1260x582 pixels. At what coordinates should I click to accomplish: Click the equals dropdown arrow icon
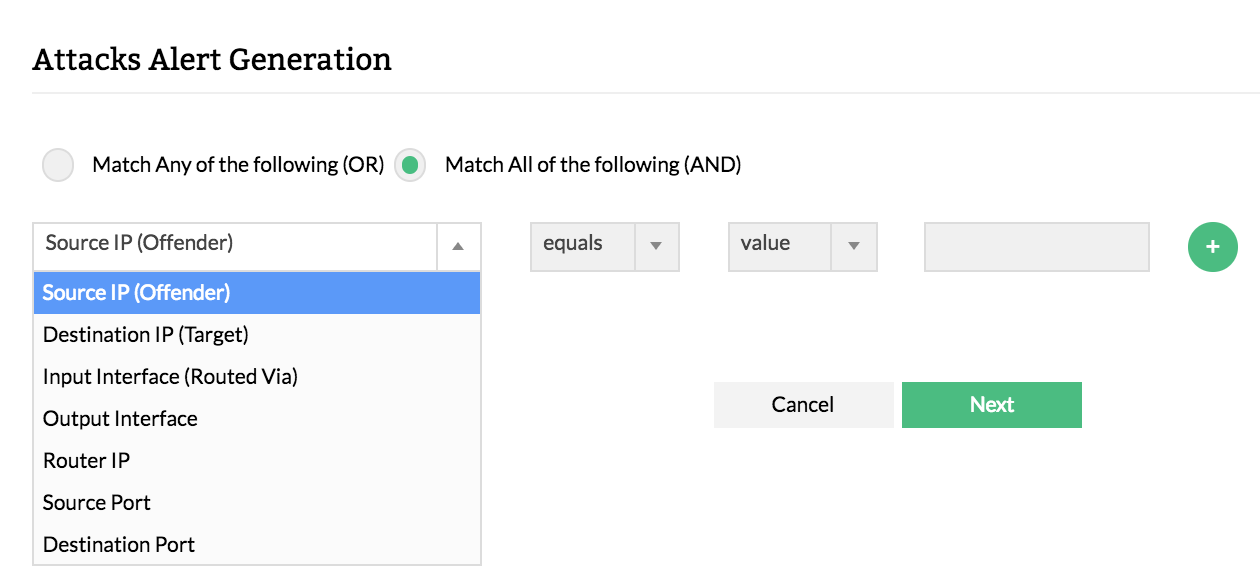[x=657, y=246]
